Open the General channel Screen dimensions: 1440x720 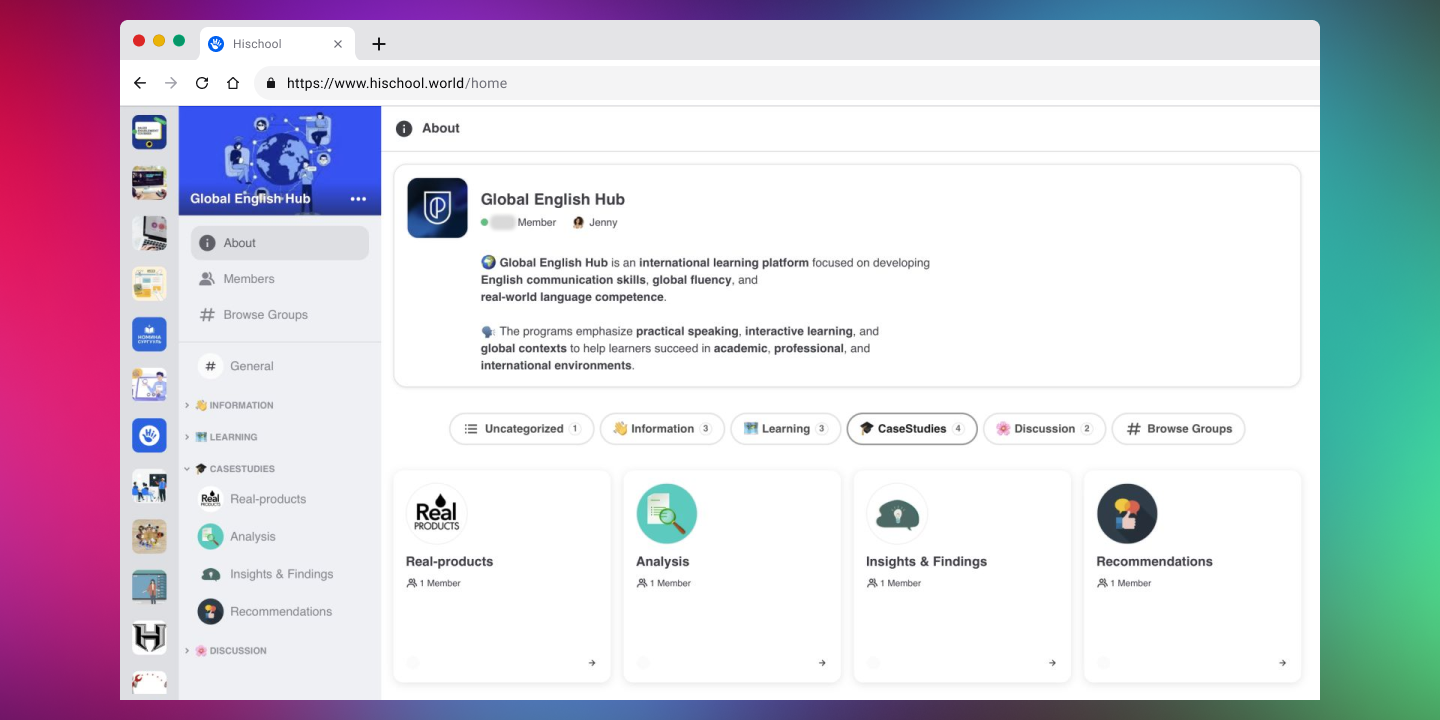pos(280,366)
